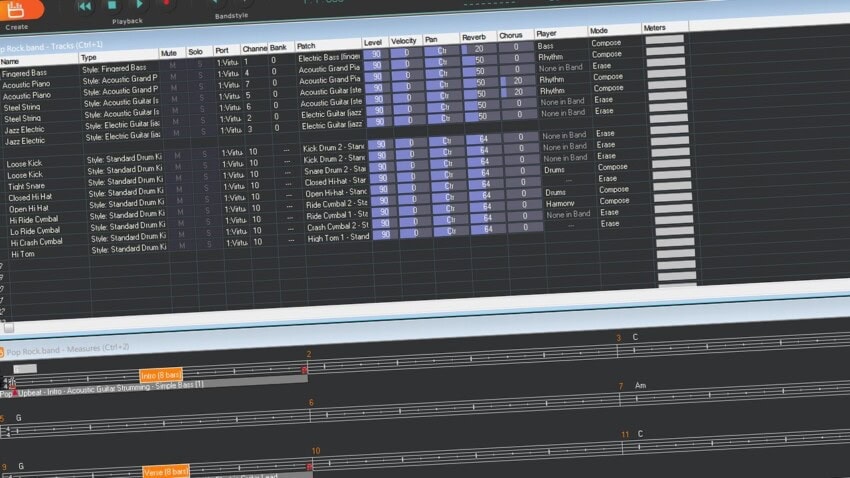Click the Am chord at measure 7
The height and width of the screenshot is (478, 850).
(640, 385)
